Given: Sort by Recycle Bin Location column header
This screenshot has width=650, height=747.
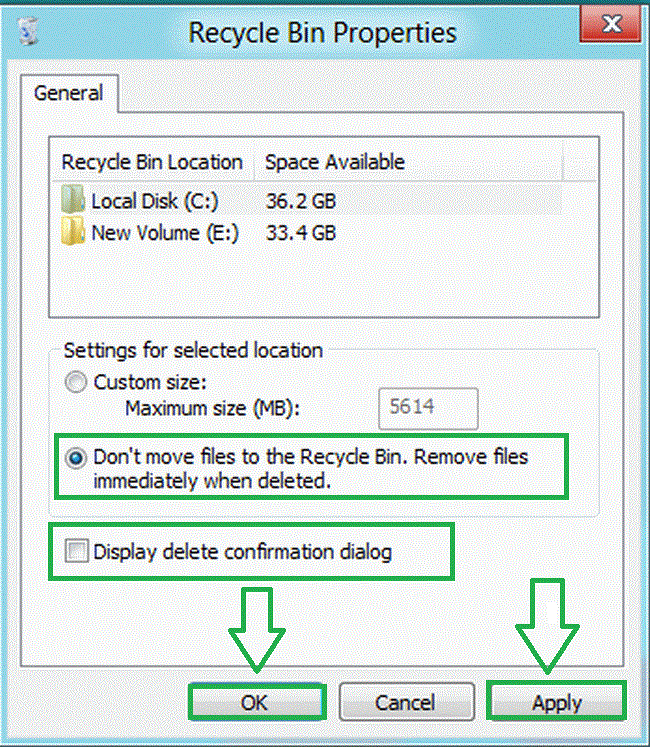Looking at the screenshot, I should [x=152, y=162].
